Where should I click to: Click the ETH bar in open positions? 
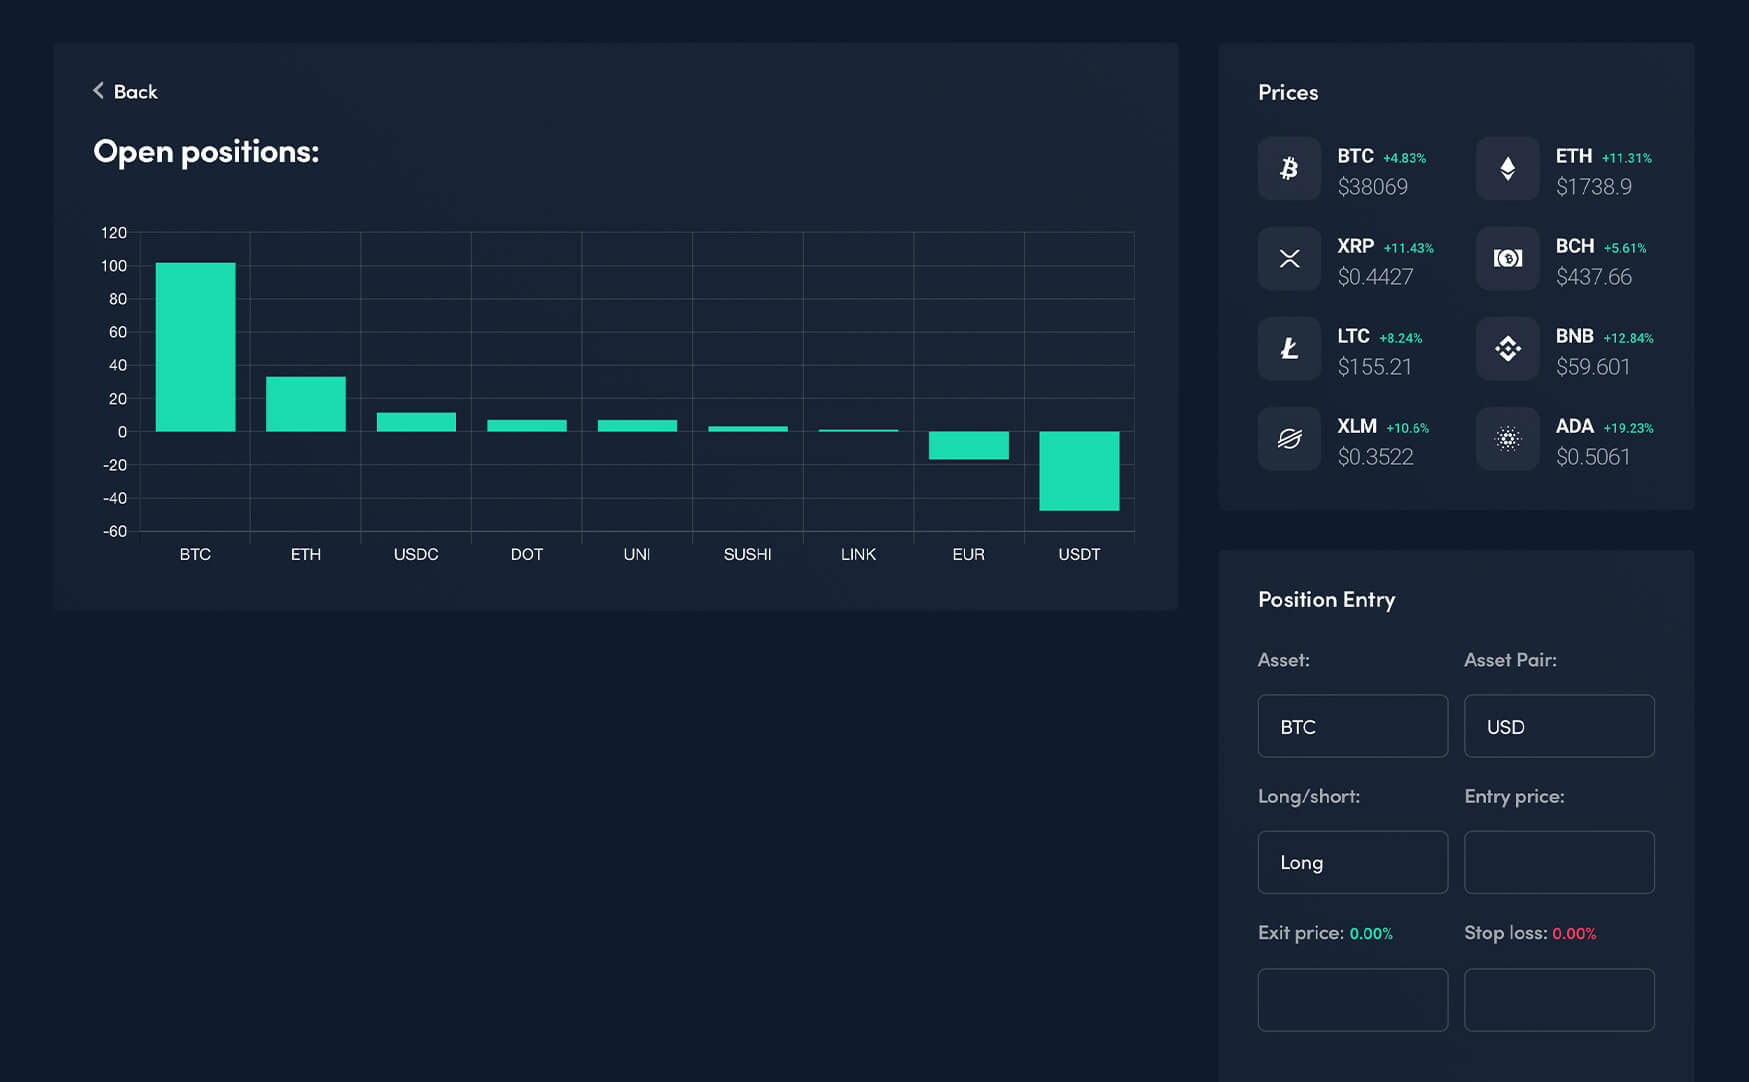tap(305, 404)
